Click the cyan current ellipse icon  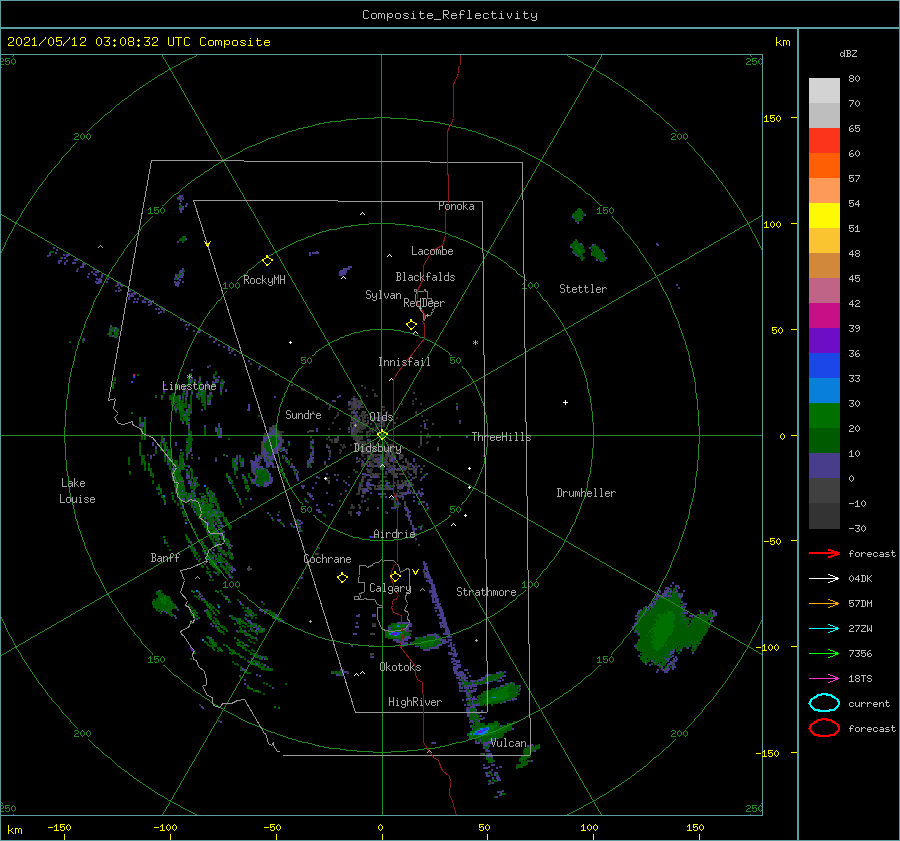[x=824, y=703]
